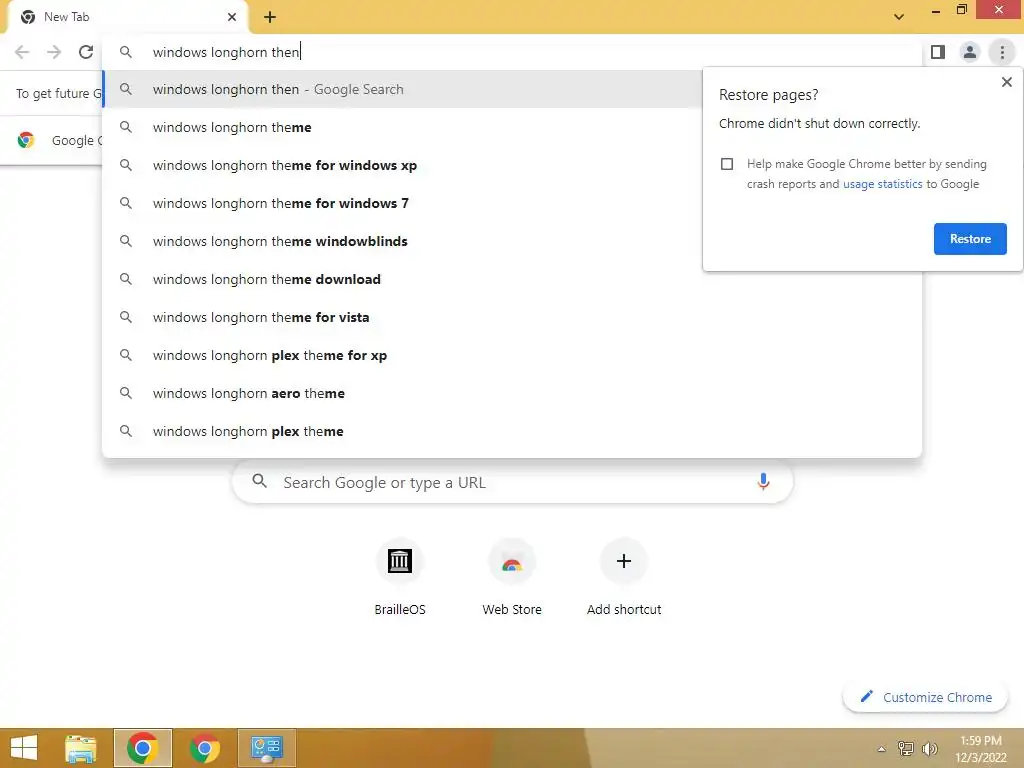Click the Restore button

point(970,239)
